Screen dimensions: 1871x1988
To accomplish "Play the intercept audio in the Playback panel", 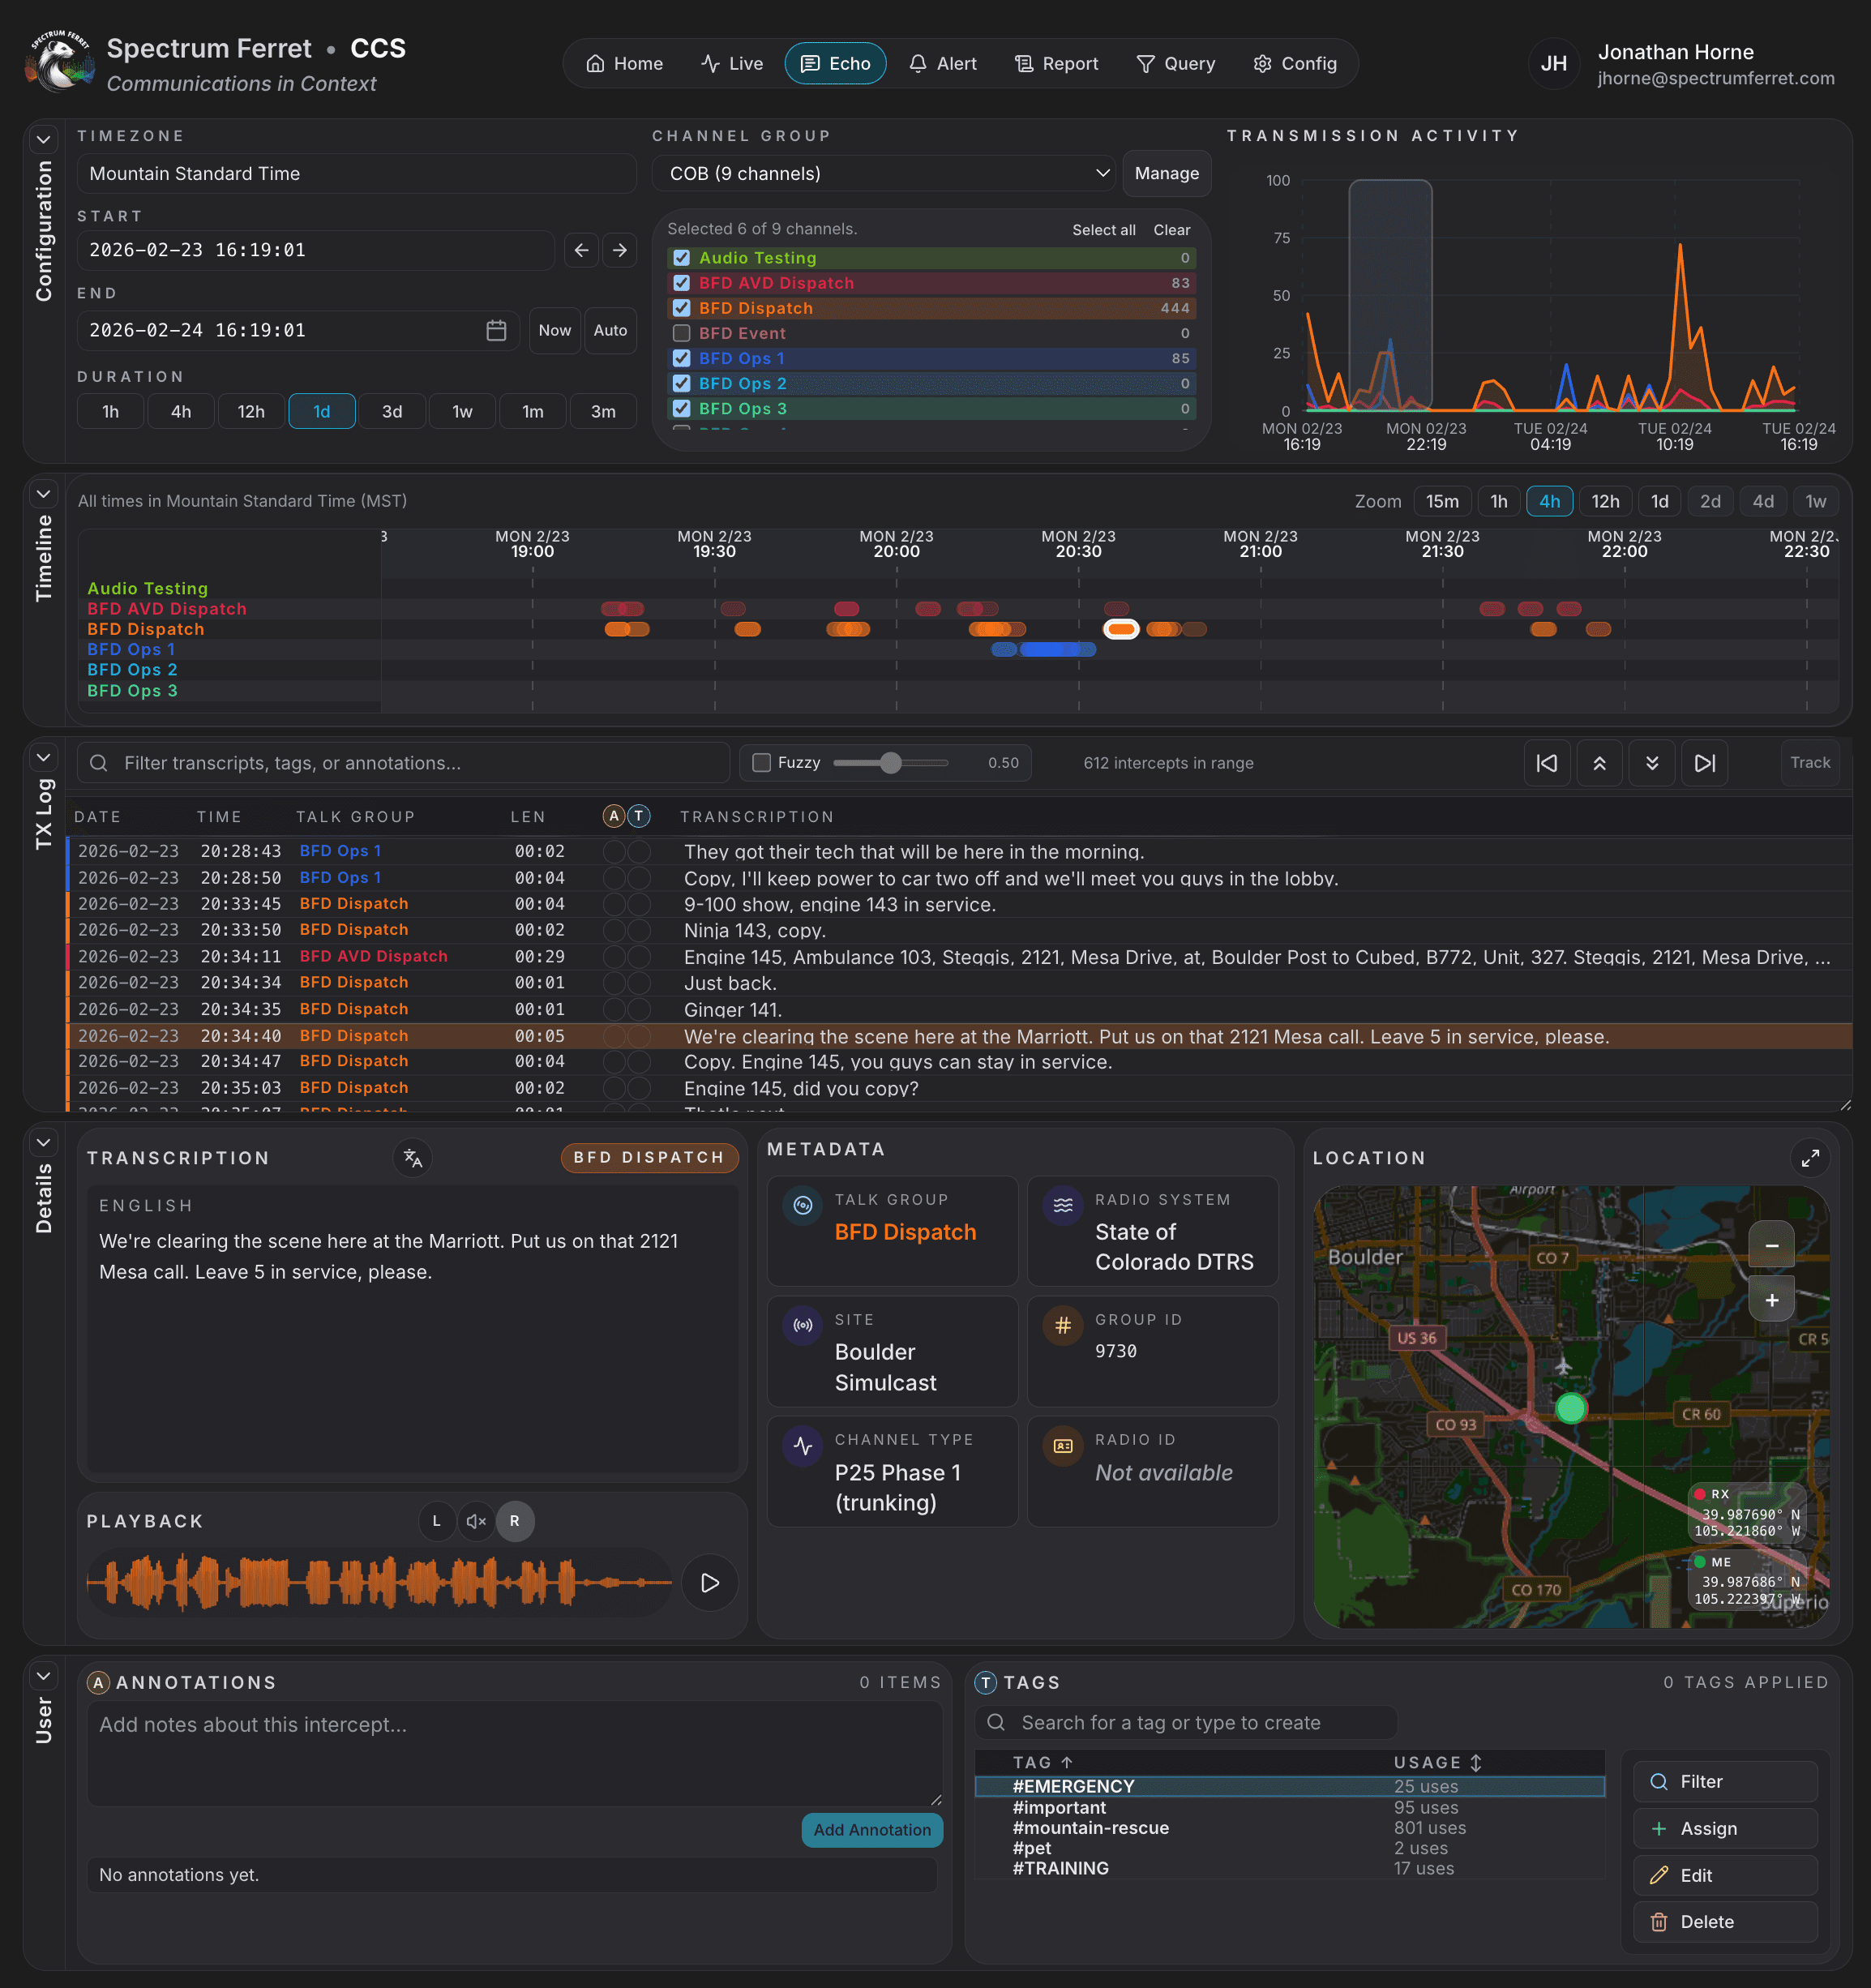I will coord(710,1583).
